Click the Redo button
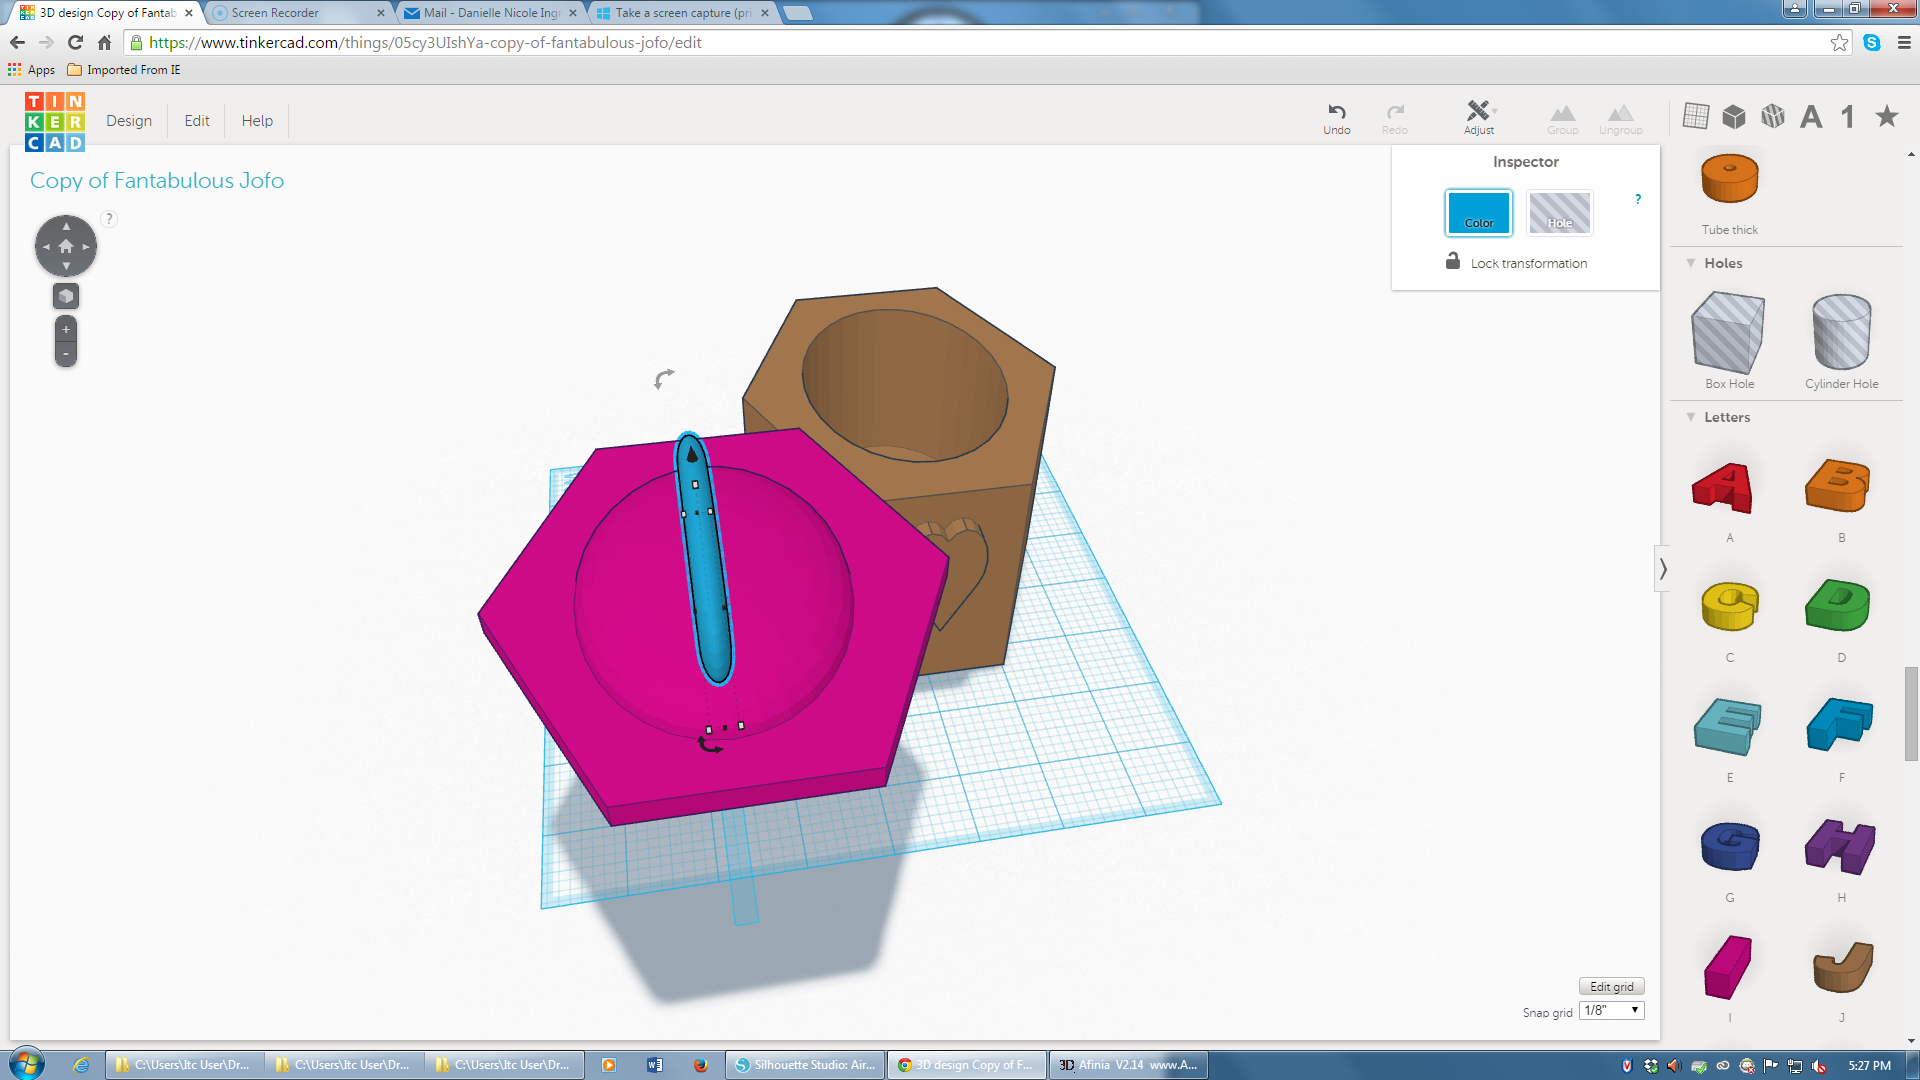The image size is (1920, 1080). pos(1395,118)
